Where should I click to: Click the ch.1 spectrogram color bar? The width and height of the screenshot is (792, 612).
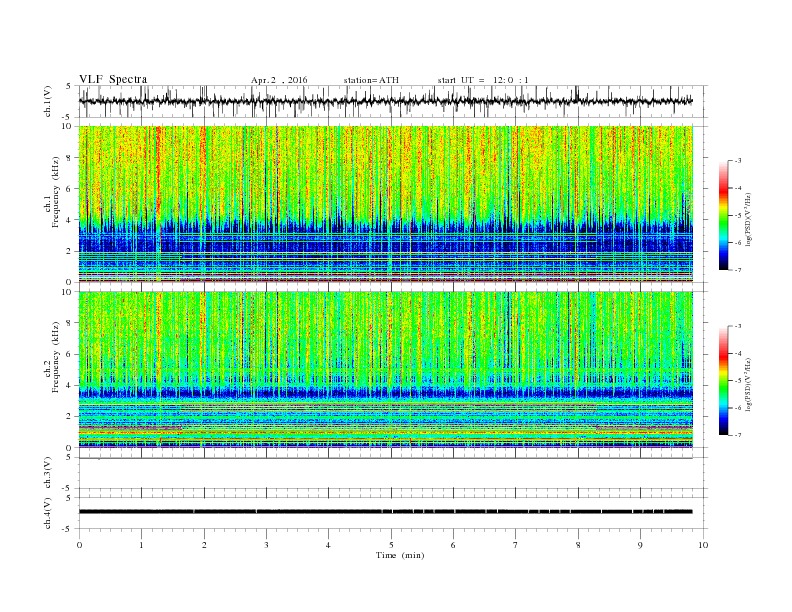pos(723,216)
